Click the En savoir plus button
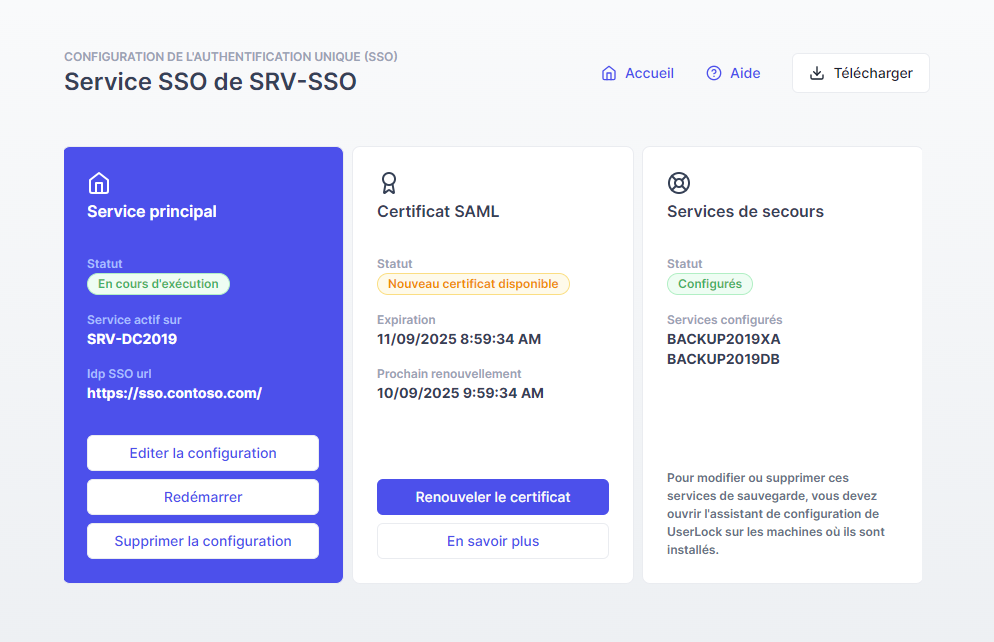This screenshot has width=994, height=642. tap(493, 541)
